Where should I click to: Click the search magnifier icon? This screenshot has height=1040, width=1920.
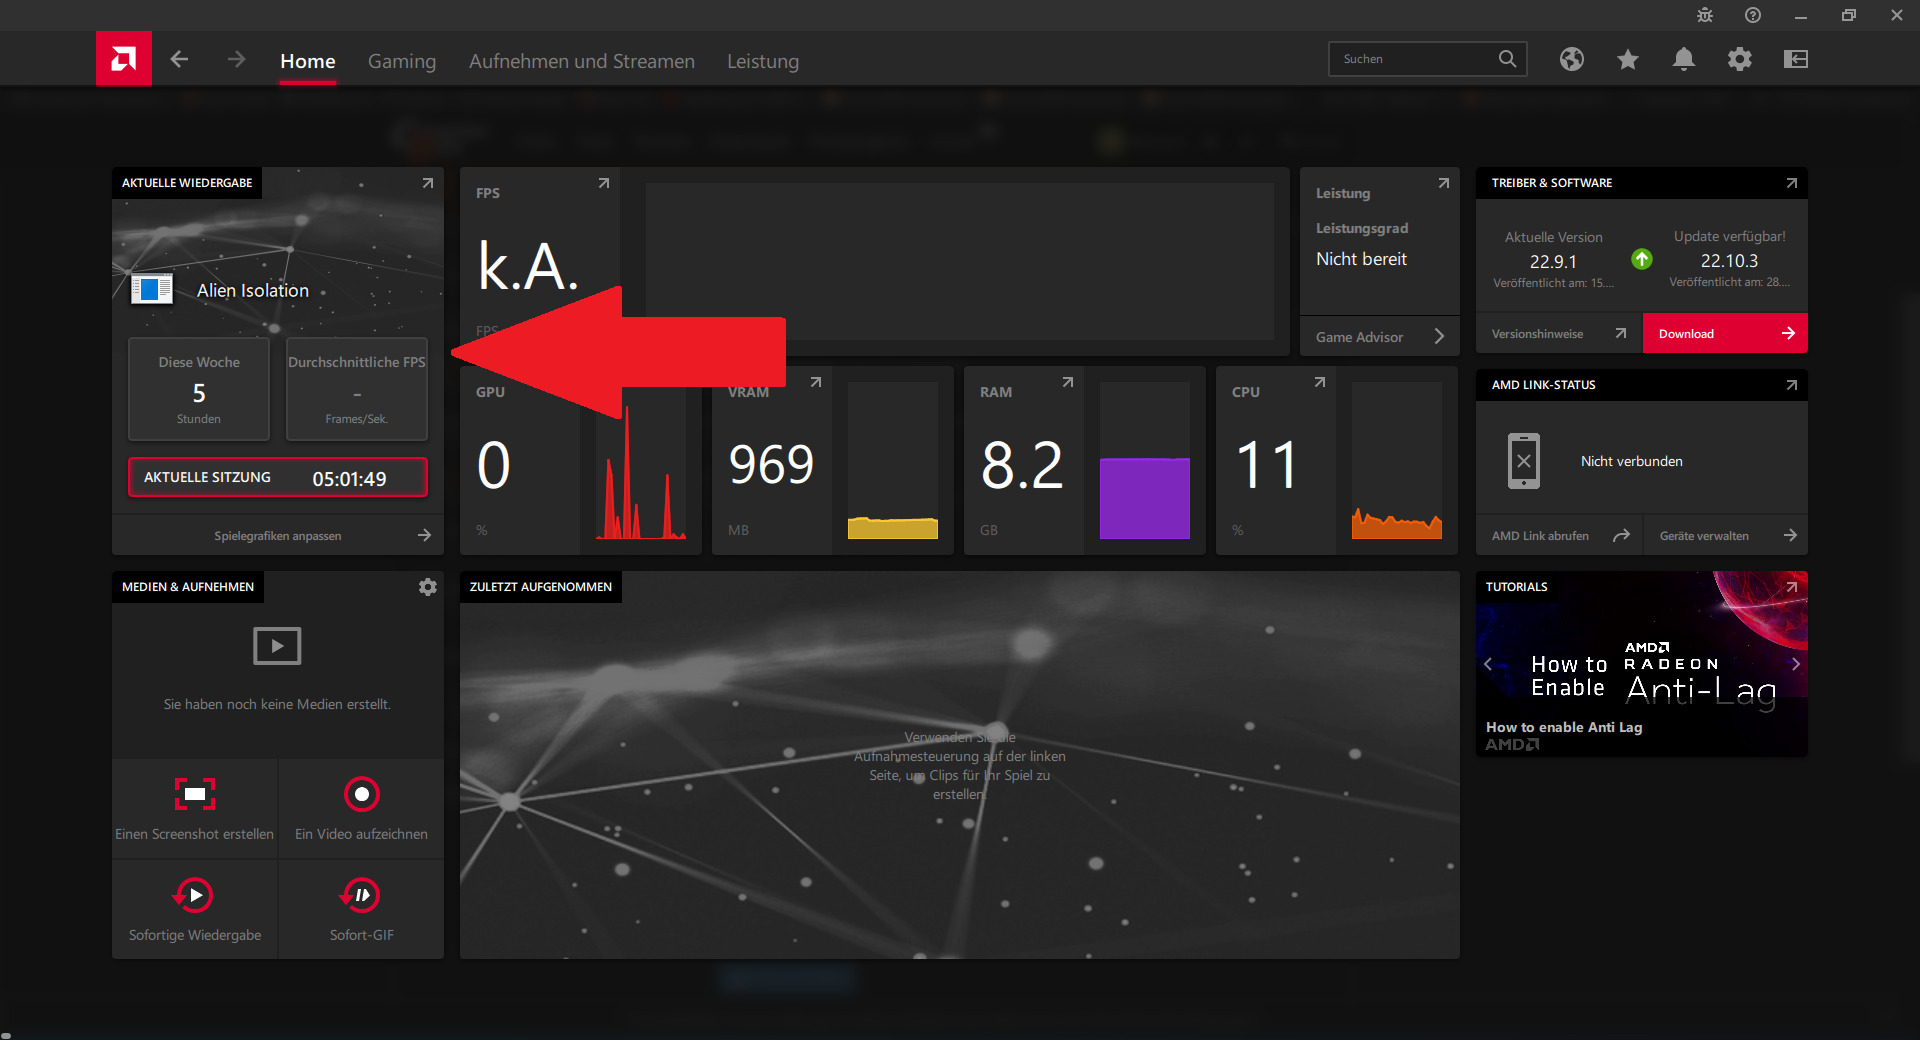[1507, 59]
